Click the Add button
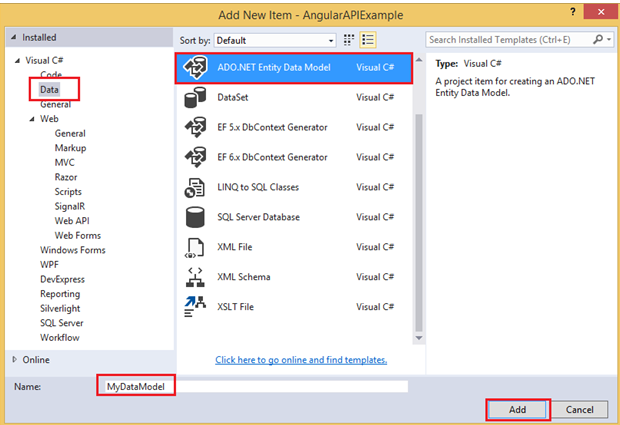Viewport: 620px width, 425px height. (x=517, y=410)
